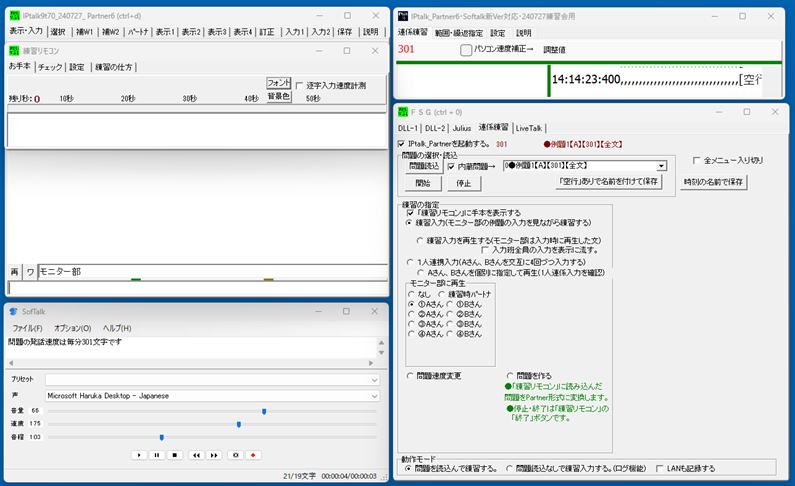Expand the 声 voice selection dropdown
This screenshot has width=795, height=486.
(374, 396)
